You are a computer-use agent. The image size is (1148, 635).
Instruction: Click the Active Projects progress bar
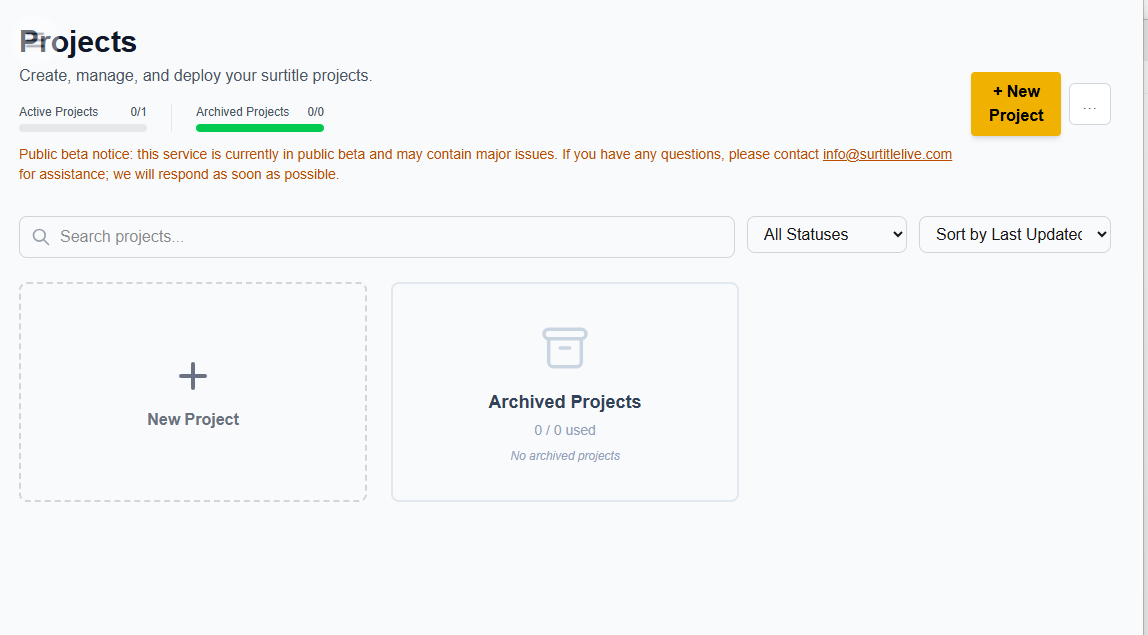pos(82,128)
